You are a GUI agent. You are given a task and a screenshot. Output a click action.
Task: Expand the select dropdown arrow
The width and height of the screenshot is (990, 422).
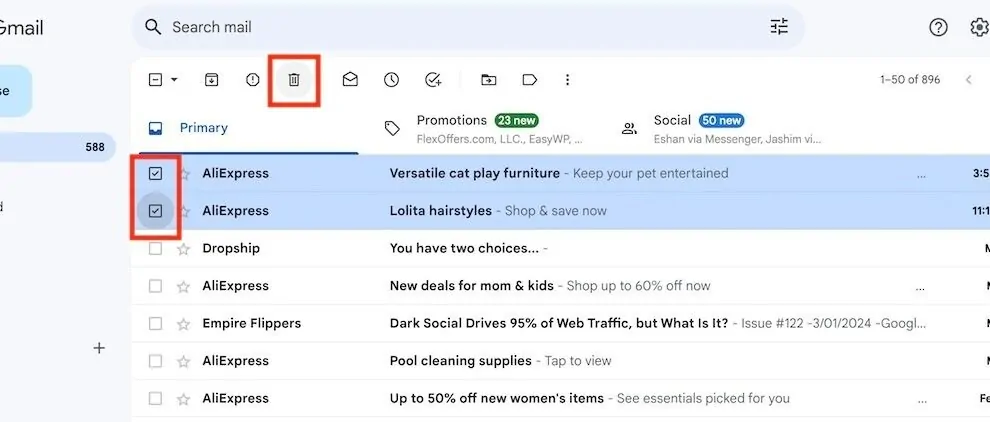pos(174,80)
